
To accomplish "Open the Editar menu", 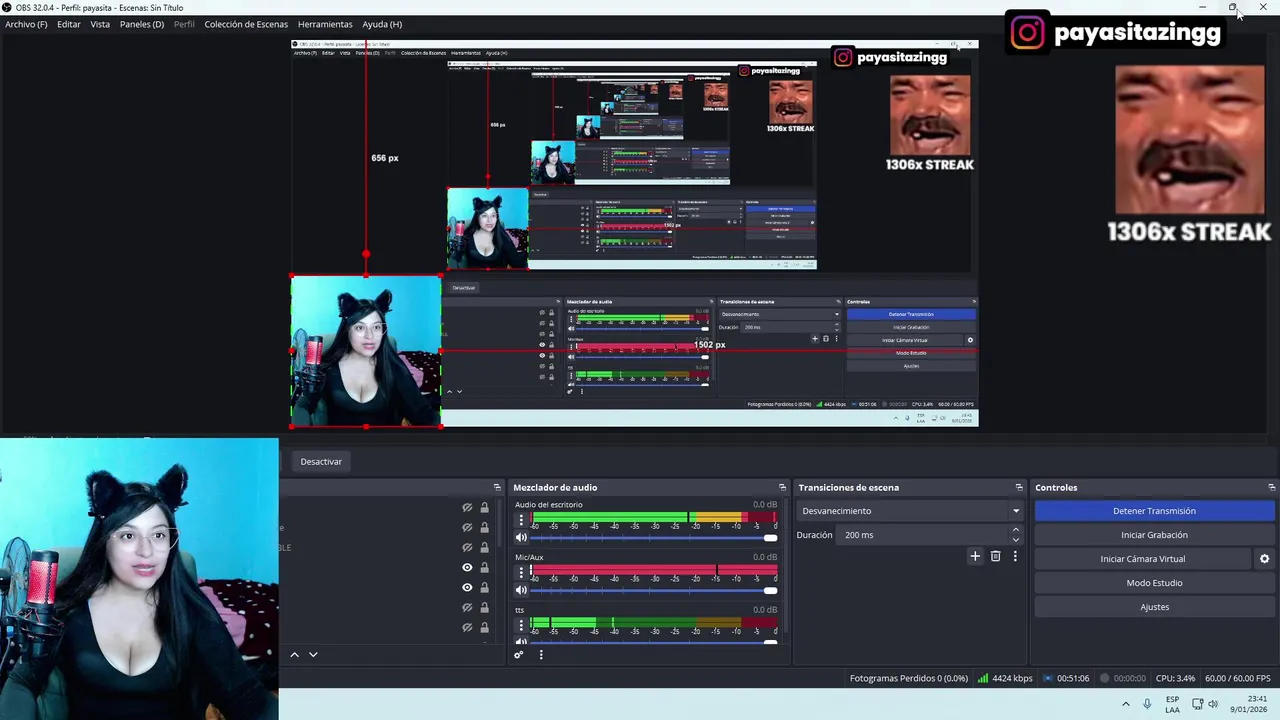I will click(69, 24).
